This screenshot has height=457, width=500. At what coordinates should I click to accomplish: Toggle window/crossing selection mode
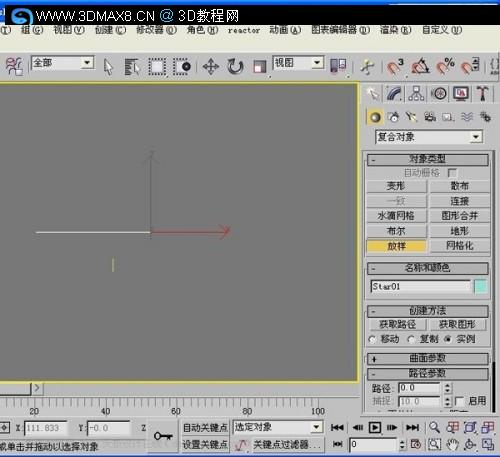coord(182,67)
